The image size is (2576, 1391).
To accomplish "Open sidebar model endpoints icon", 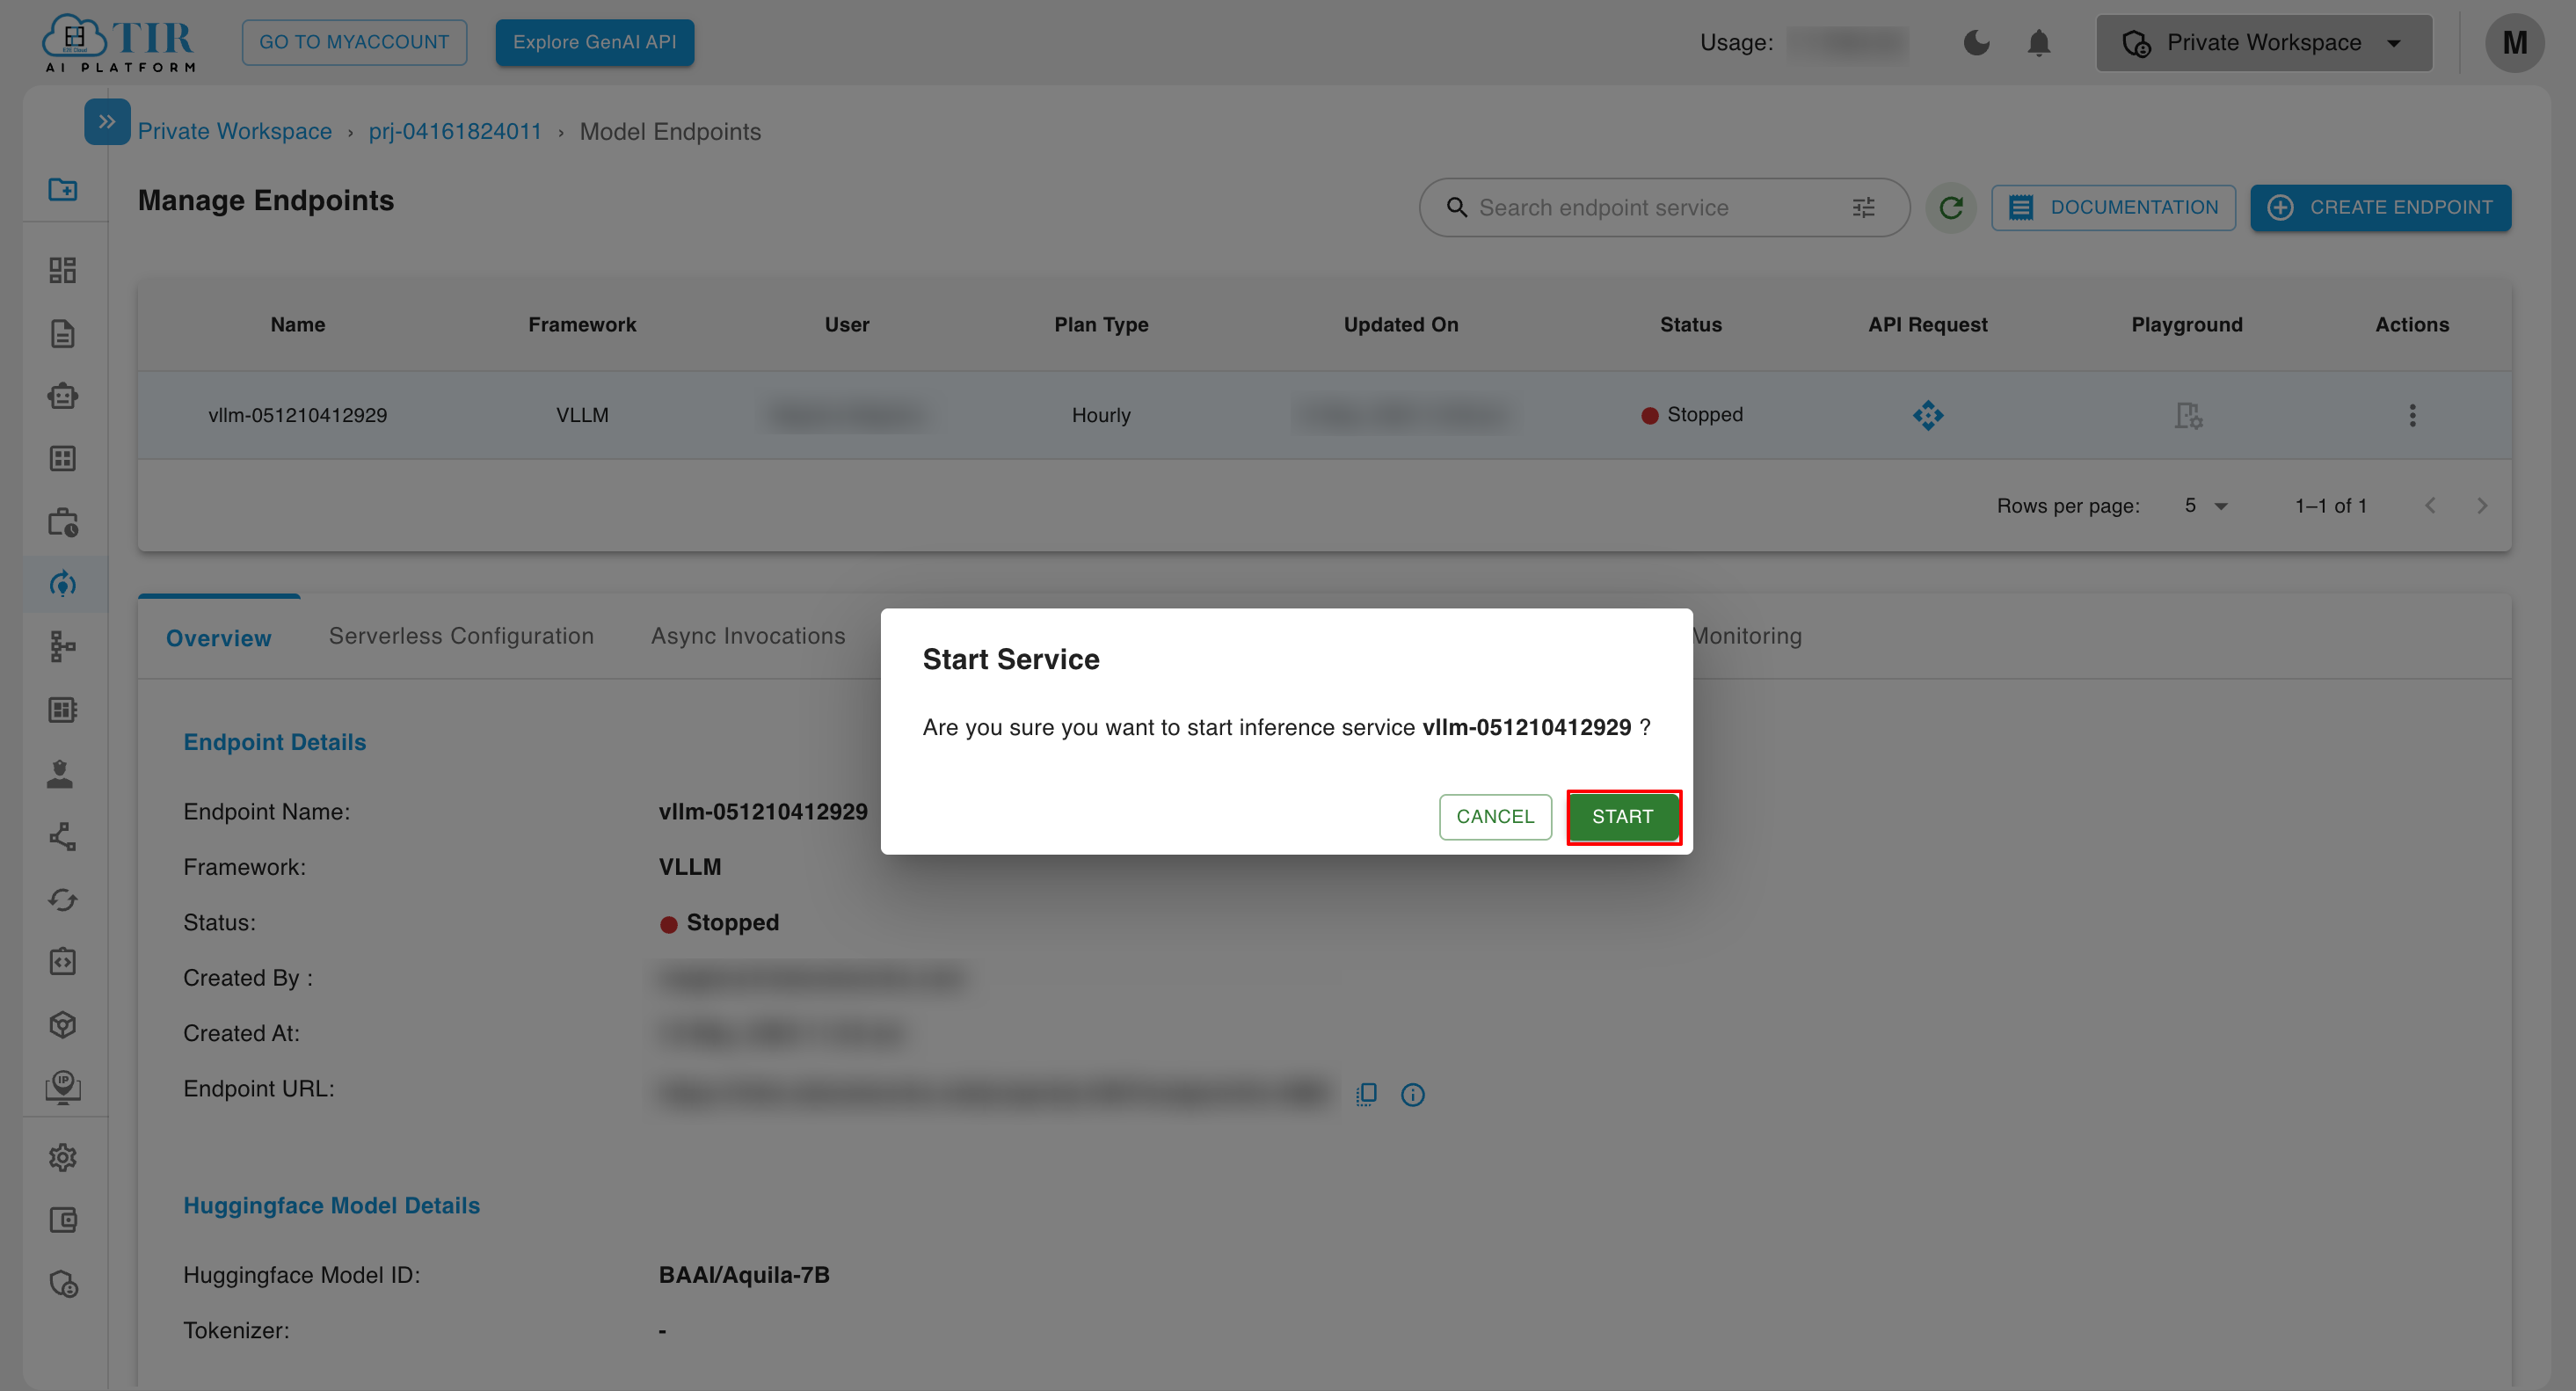I will point(63,584).
